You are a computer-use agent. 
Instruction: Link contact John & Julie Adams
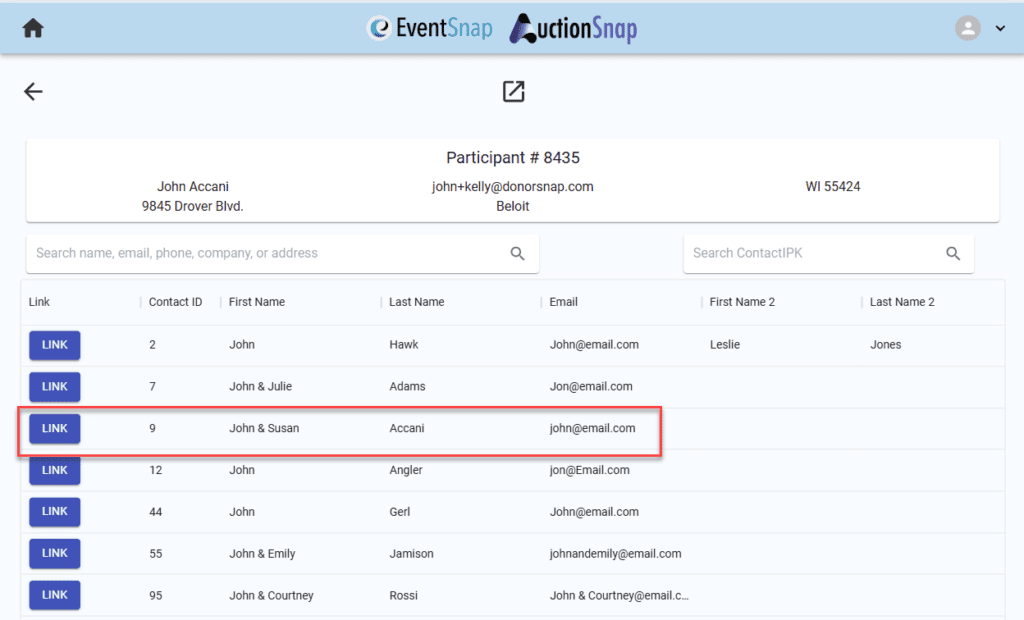(55, 387)
